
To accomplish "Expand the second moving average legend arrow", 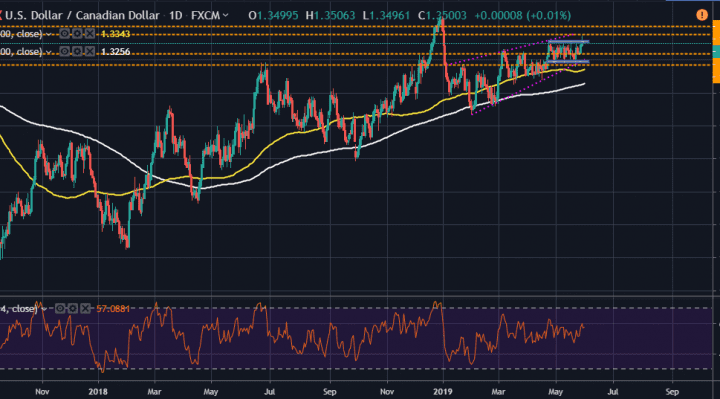I will pyautogui.click(x=49, y=52).
